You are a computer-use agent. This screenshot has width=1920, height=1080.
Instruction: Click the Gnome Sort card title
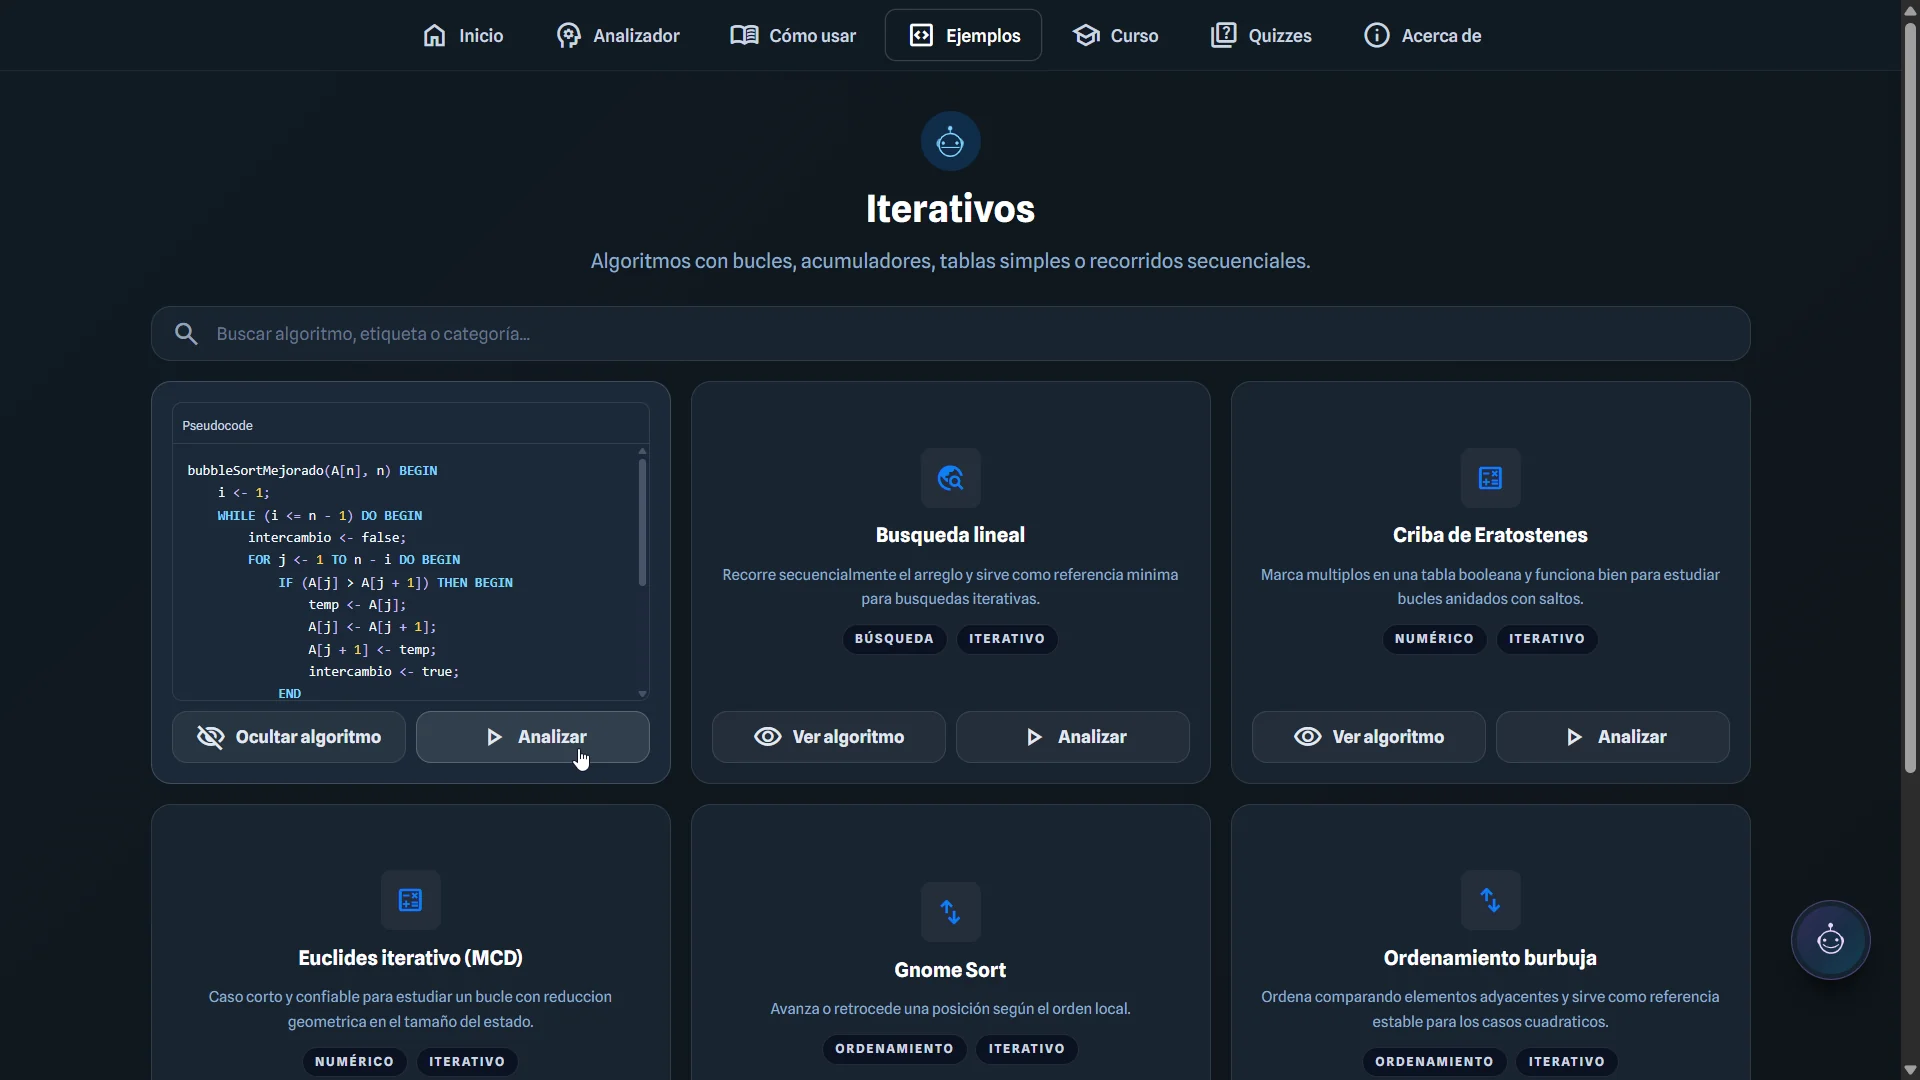click(x=950, y=970)
